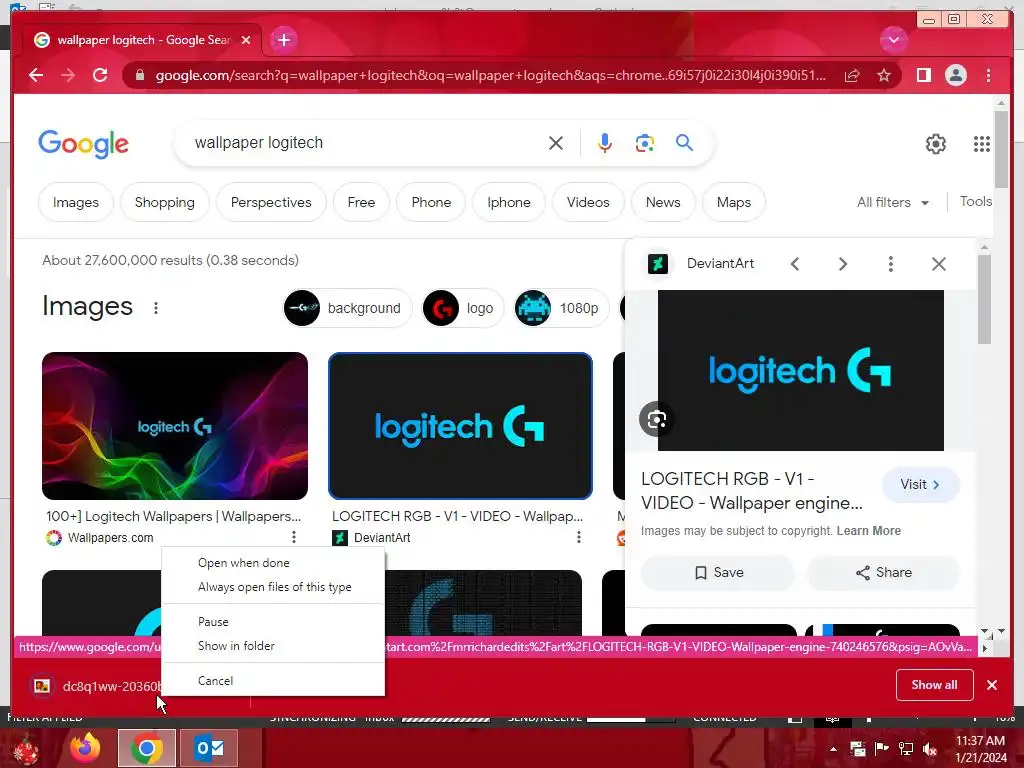Search by image with the Lens icon
The width and height of the screenshot is (1024, 768).
[x=645, y=143]
